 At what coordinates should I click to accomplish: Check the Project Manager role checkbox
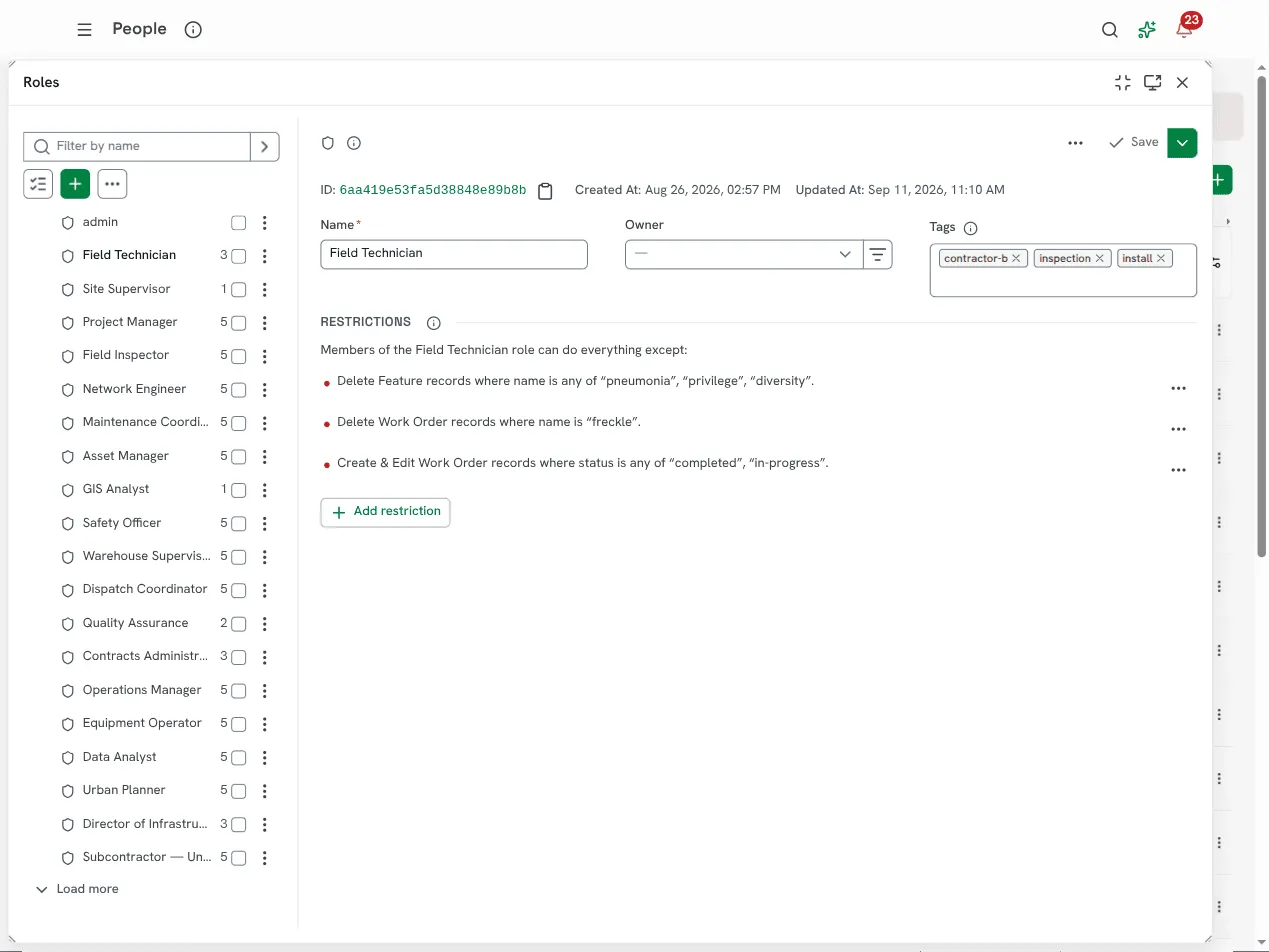click(x=238, y=323)
